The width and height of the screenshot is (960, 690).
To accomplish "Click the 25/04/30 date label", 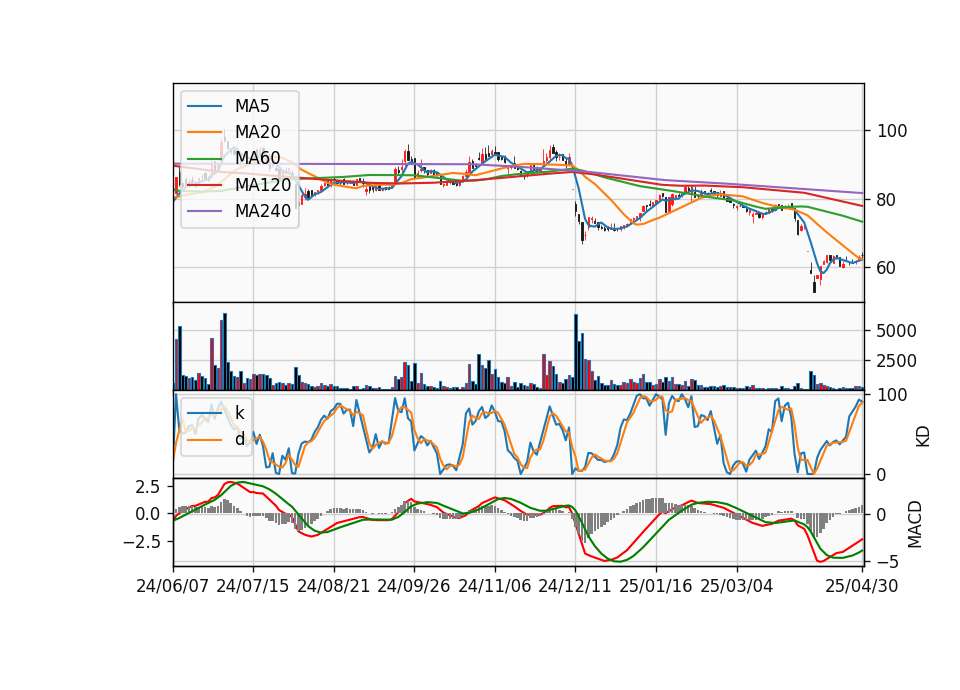I will [x=862, y=586].
